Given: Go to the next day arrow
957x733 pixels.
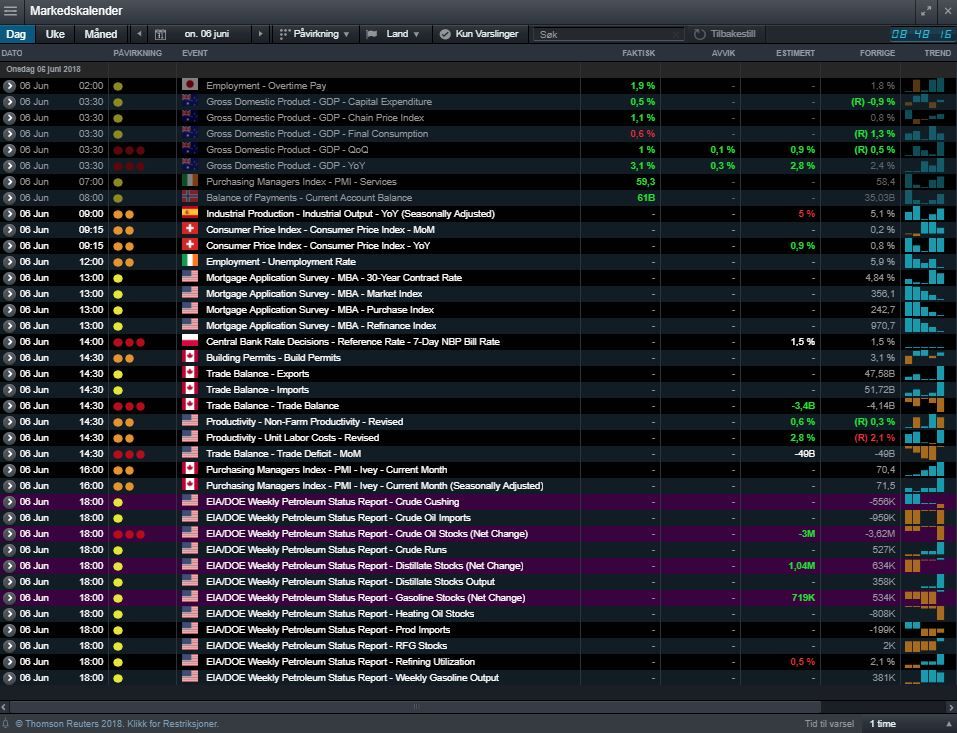Looking at the screenshot, I should (261, 34).
